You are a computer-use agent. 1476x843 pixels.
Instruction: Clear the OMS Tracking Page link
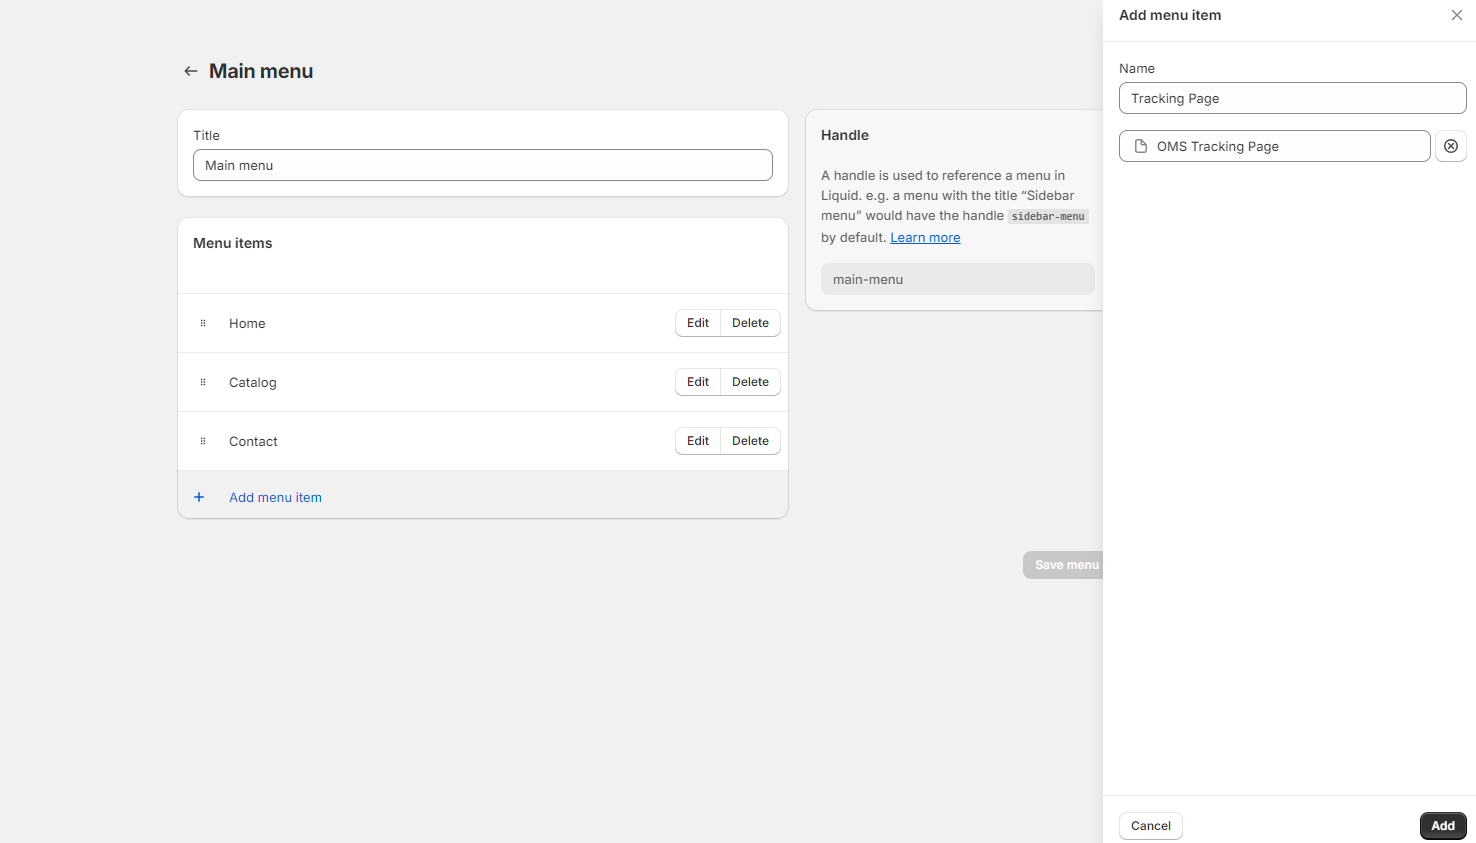point(1450,146)
